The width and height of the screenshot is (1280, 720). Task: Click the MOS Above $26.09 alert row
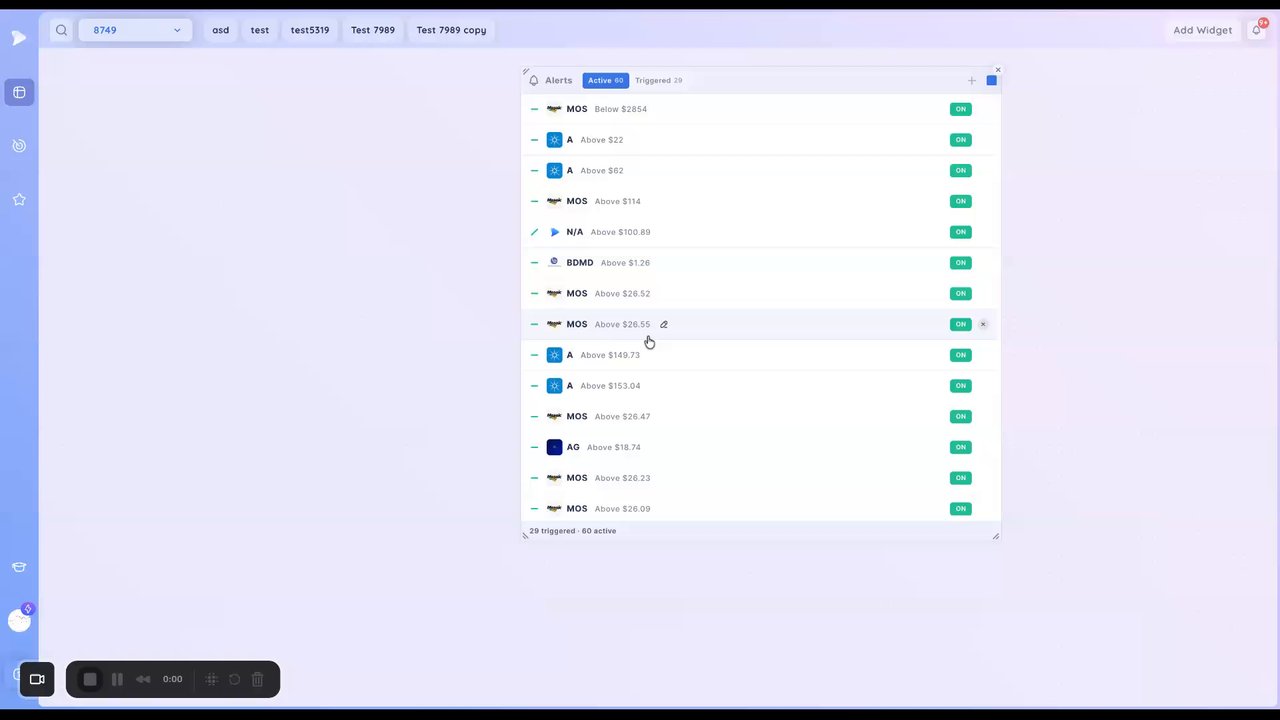click(x=761, y=508)
